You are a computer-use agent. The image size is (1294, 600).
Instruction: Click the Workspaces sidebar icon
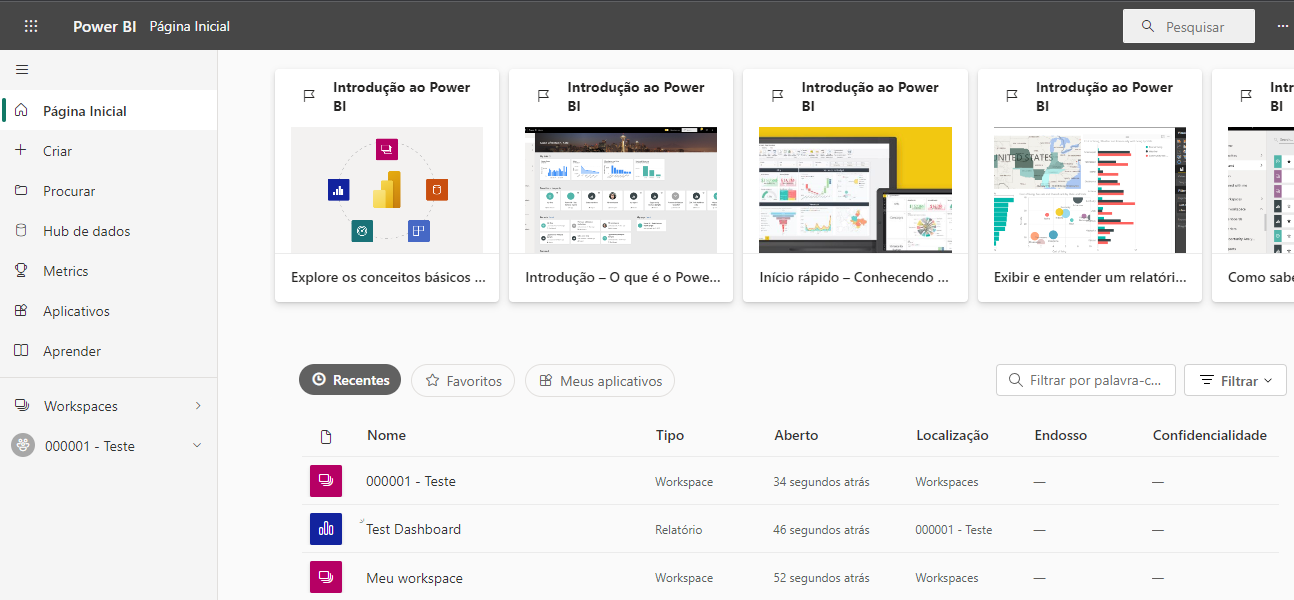(x=22, y=406)
